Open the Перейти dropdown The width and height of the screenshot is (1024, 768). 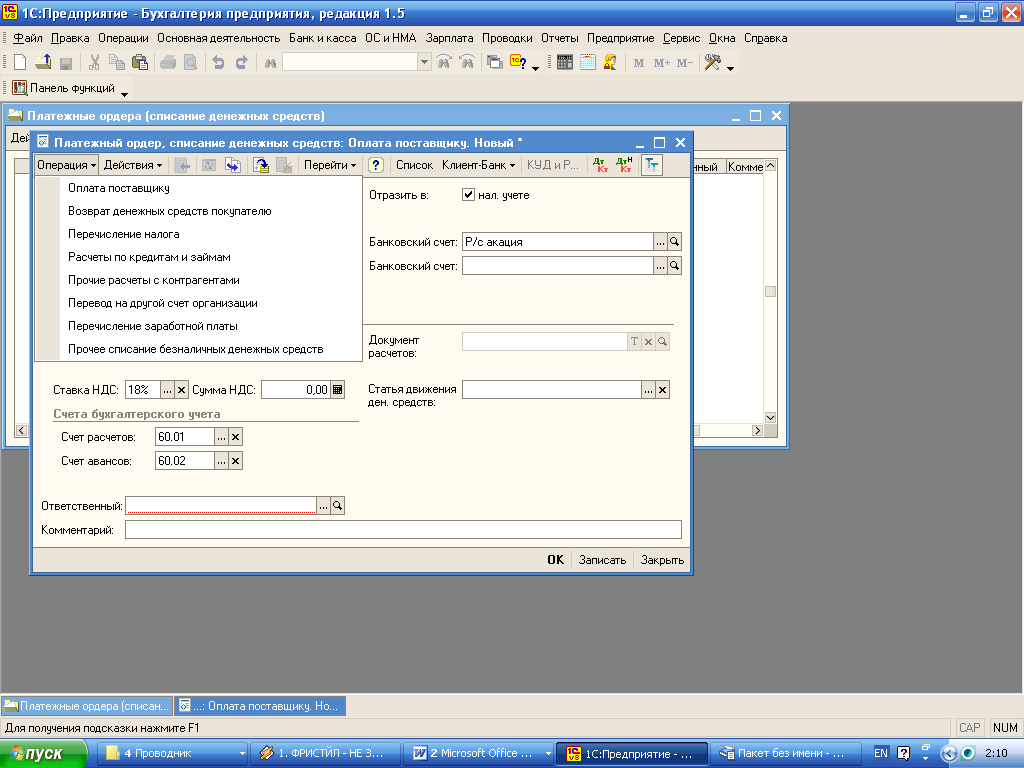click(330, 165)
